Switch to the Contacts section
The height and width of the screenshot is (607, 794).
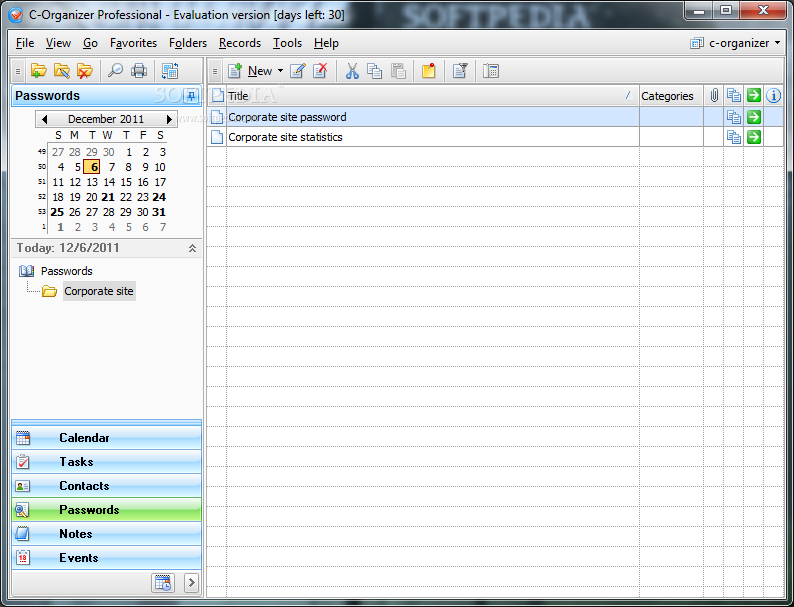[106, 485]
